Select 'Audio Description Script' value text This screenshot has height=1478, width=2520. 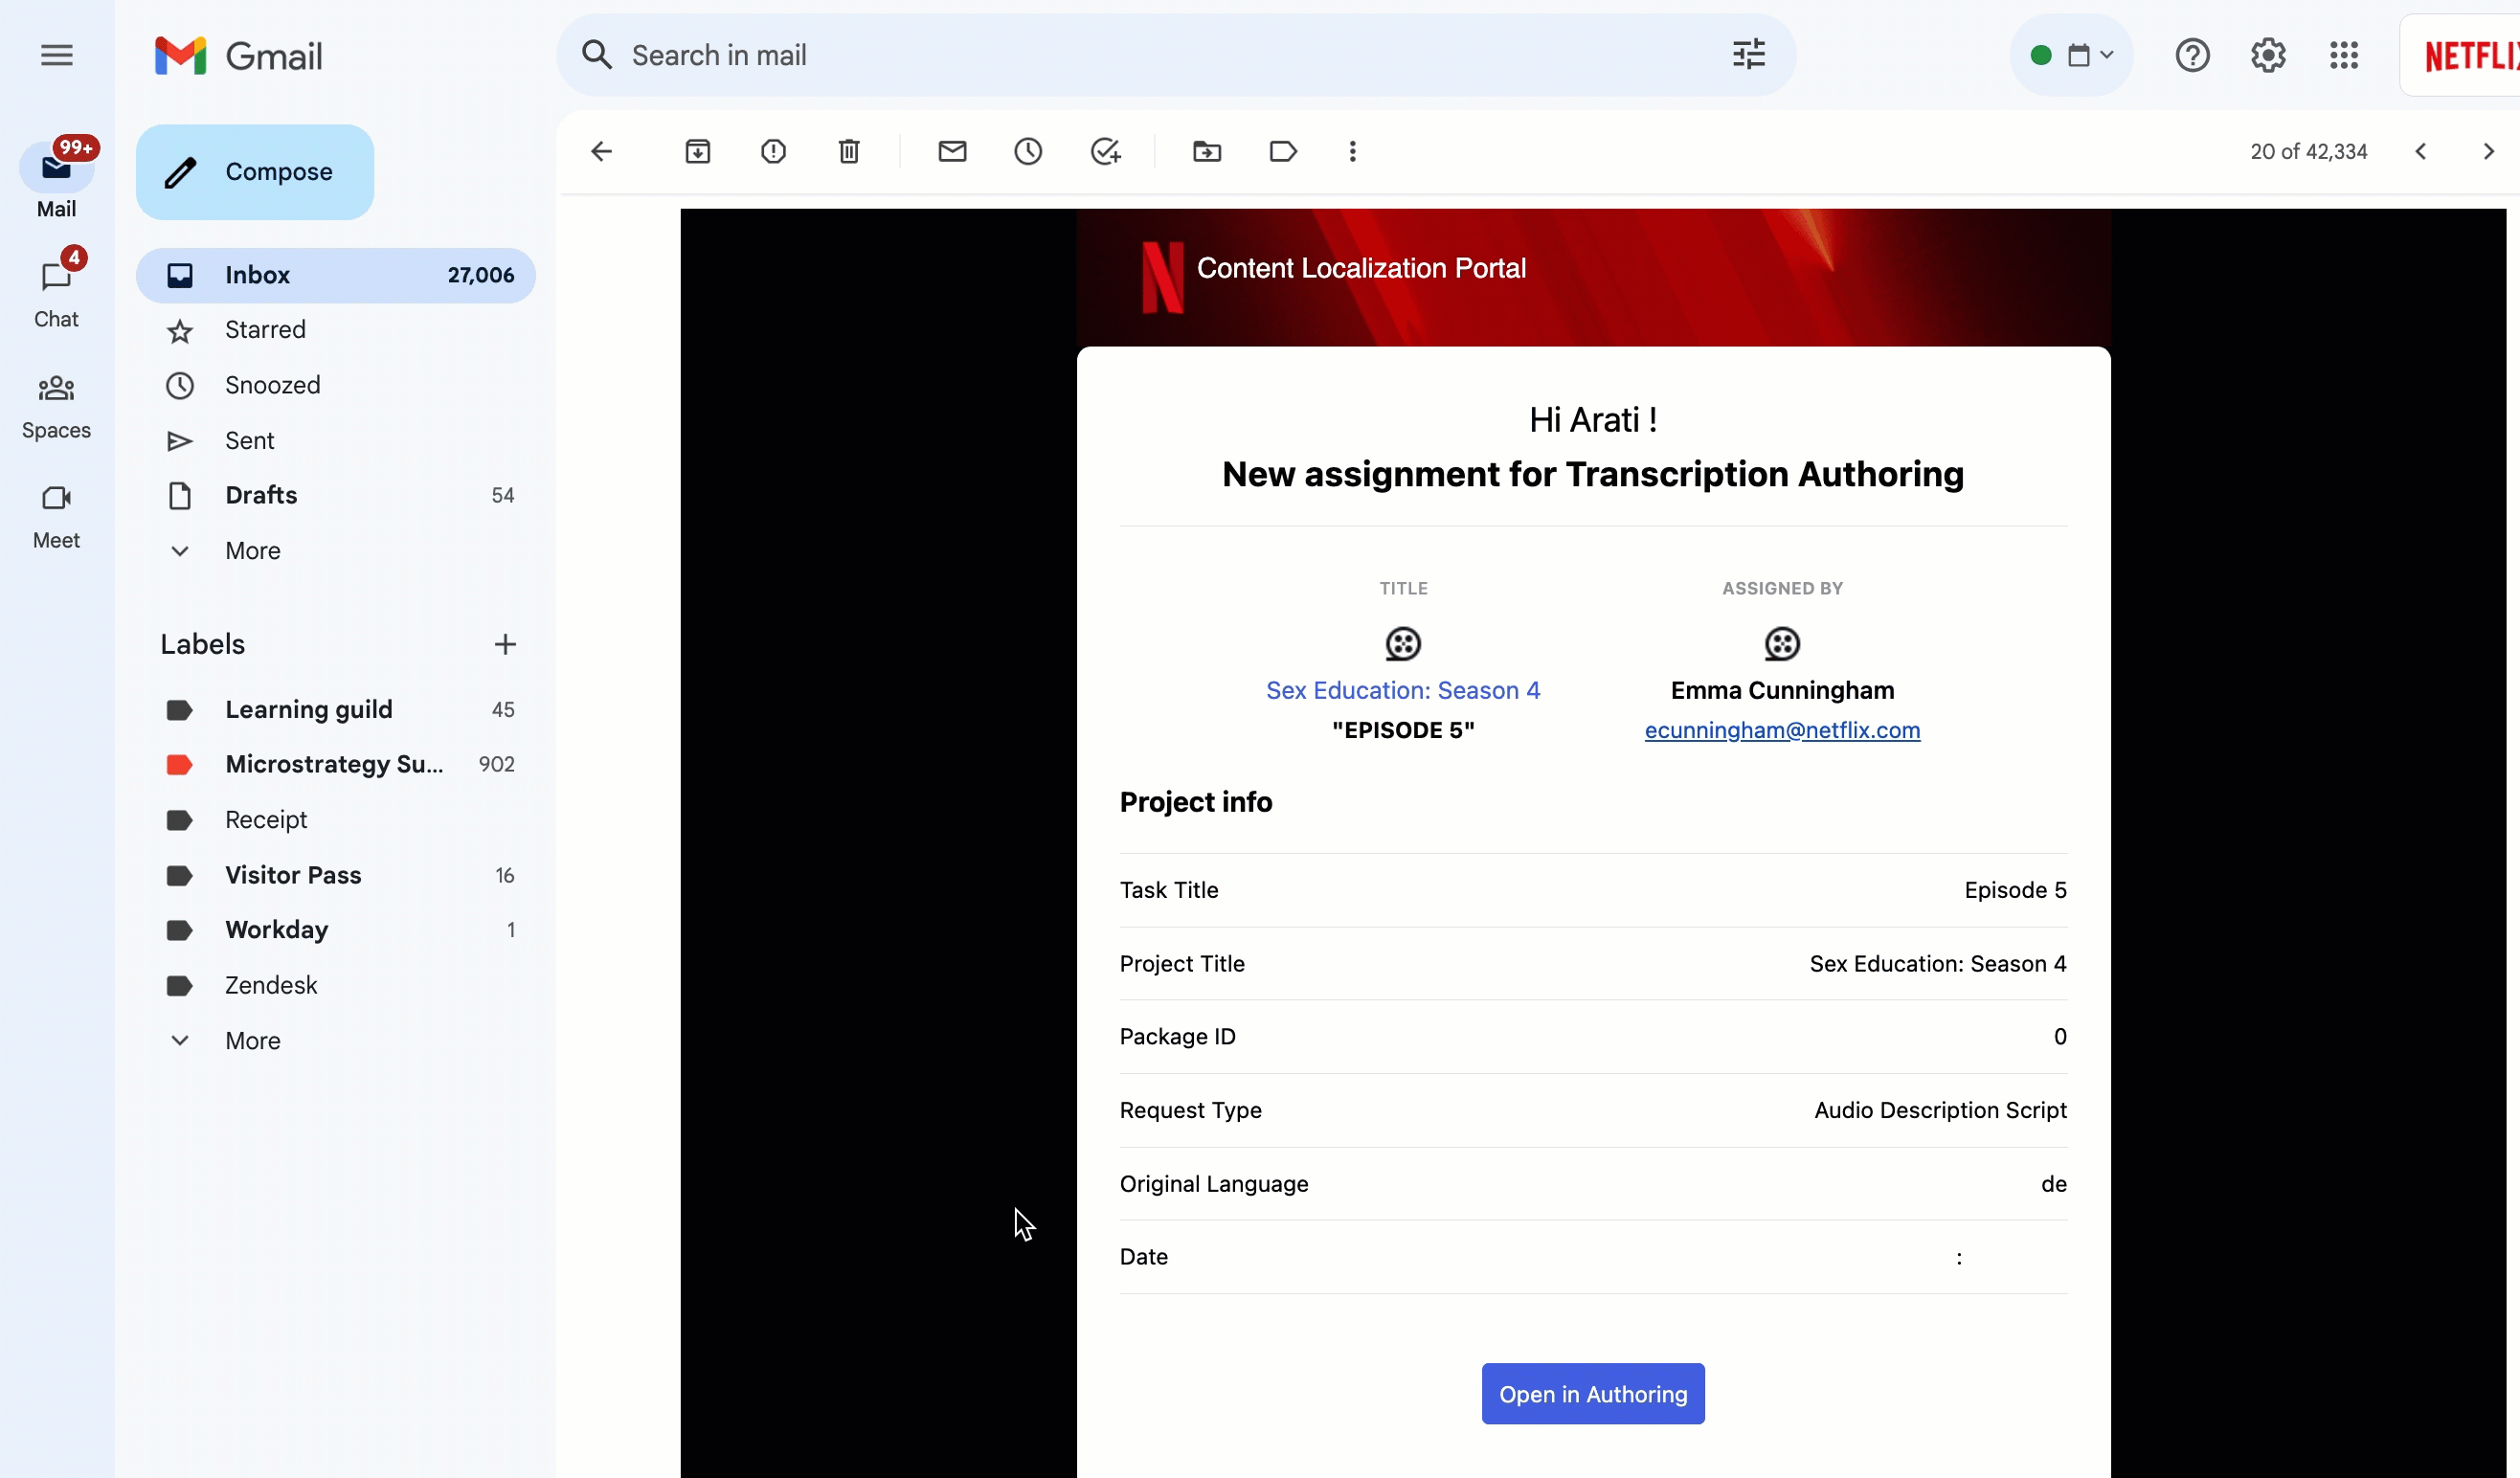1939,1111
